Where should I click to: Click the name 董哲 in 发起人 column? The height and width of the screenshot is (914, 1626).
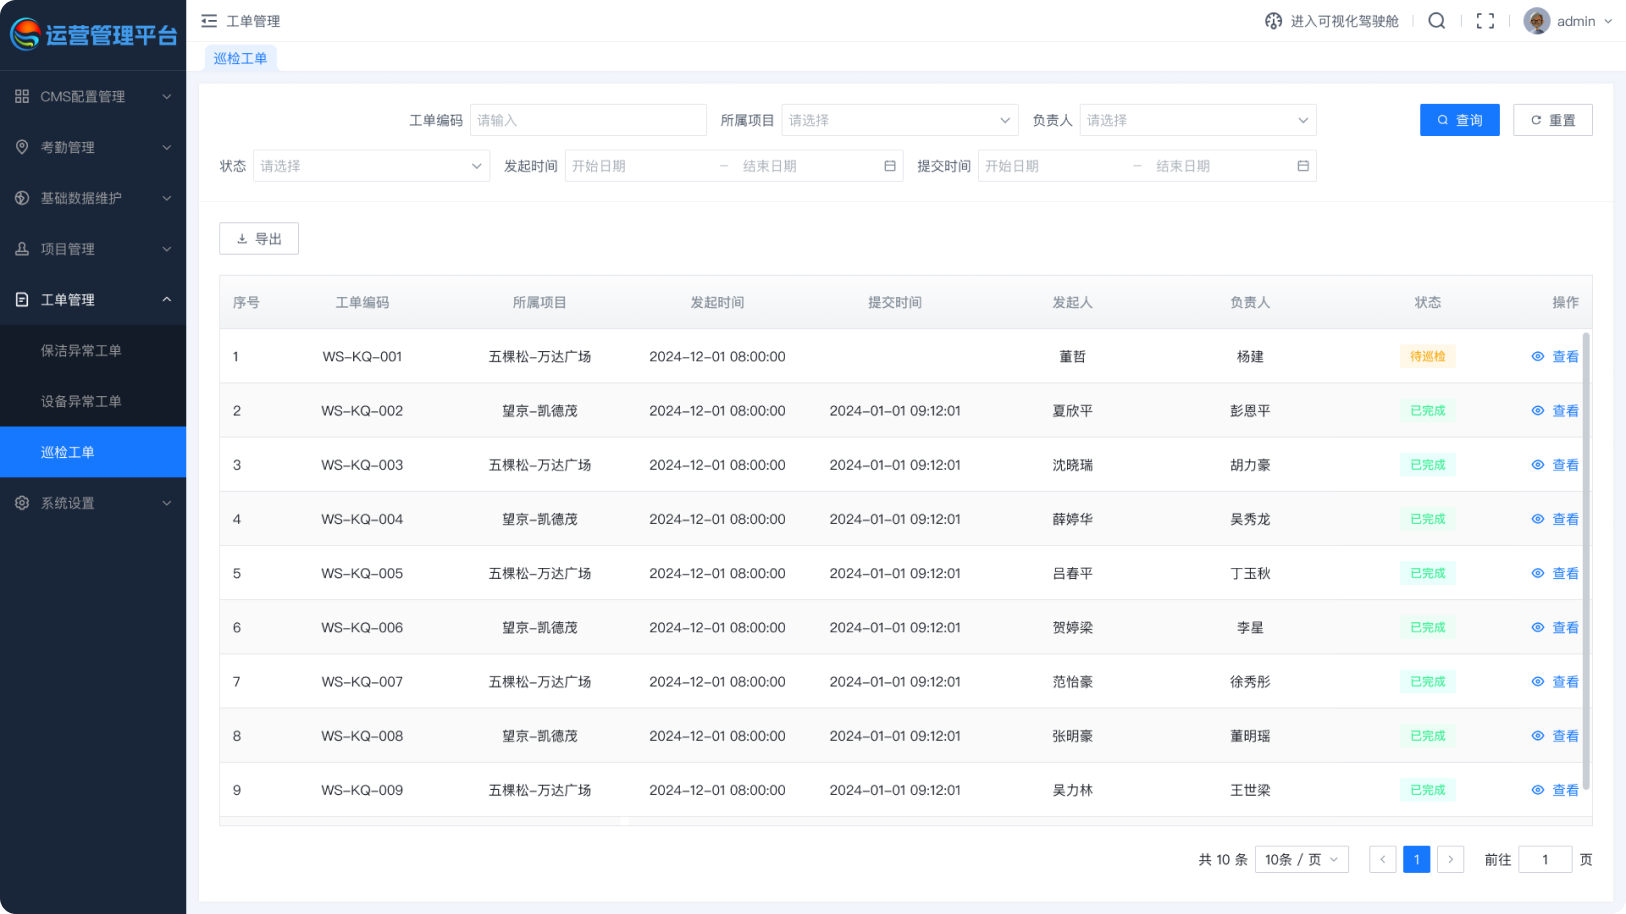pyautogui.click(x=1073, y=357)
